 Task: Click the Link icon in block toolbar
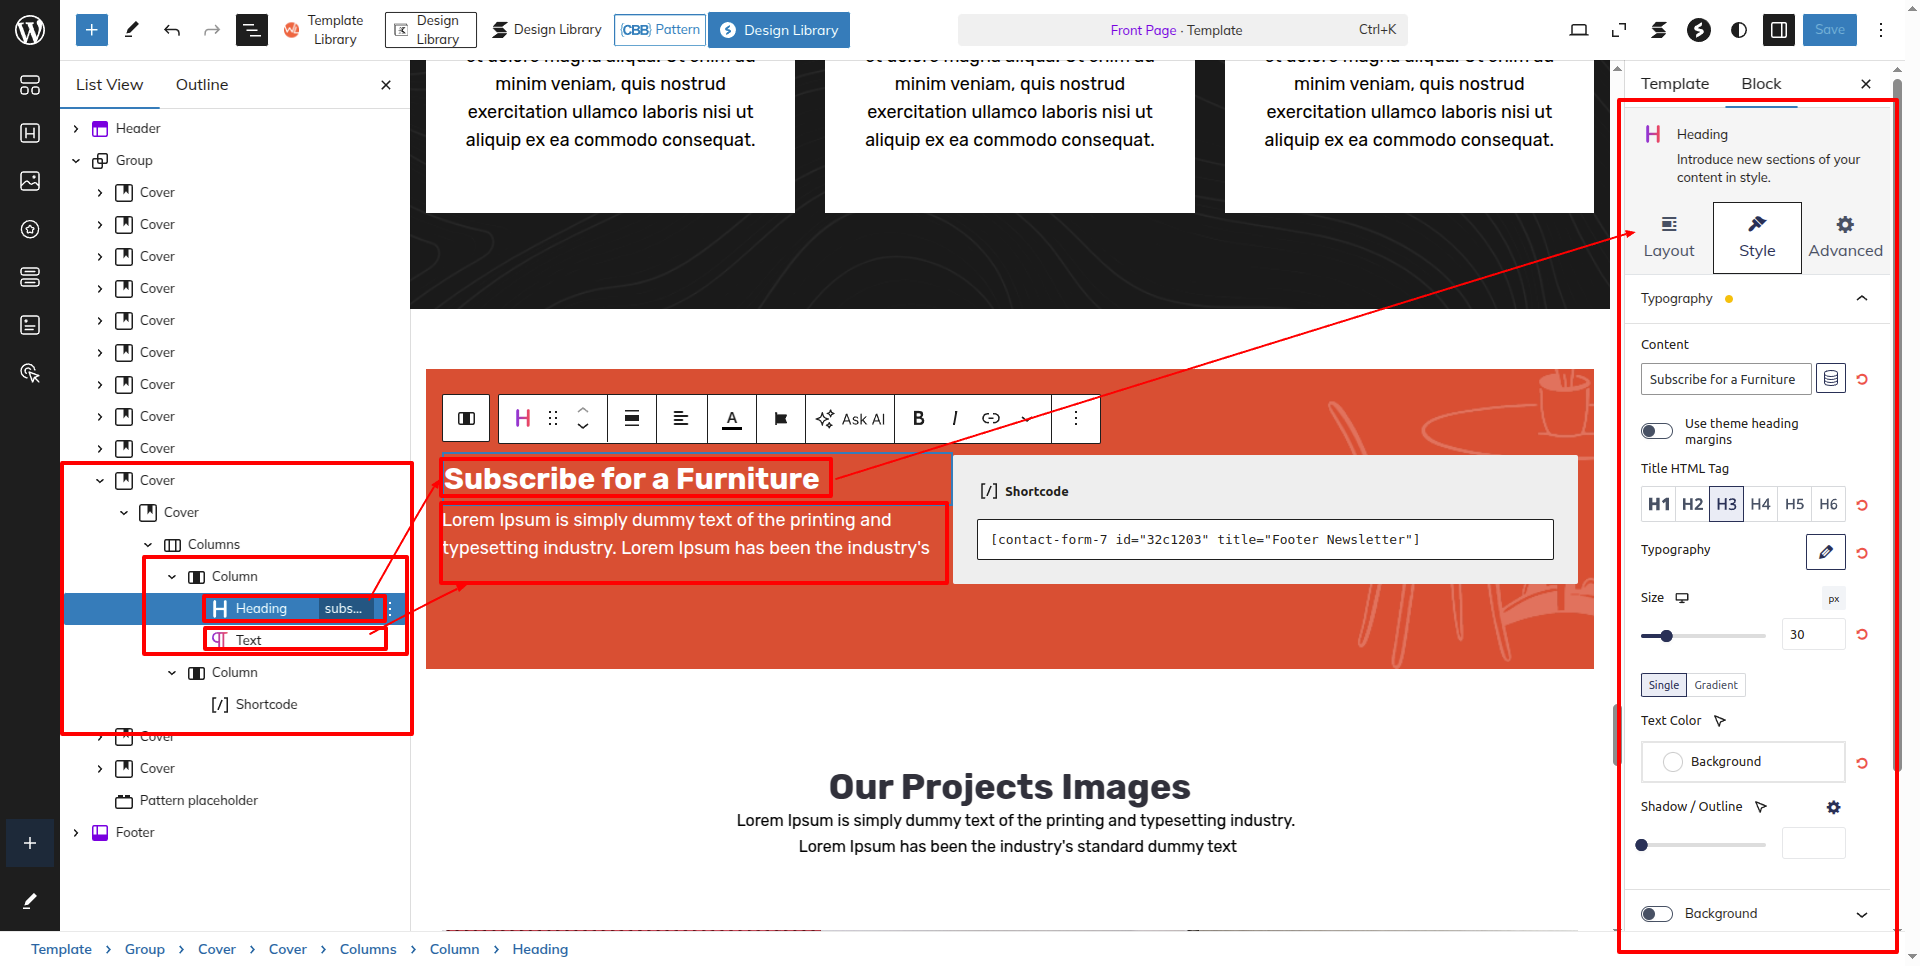tap(990, 418)
